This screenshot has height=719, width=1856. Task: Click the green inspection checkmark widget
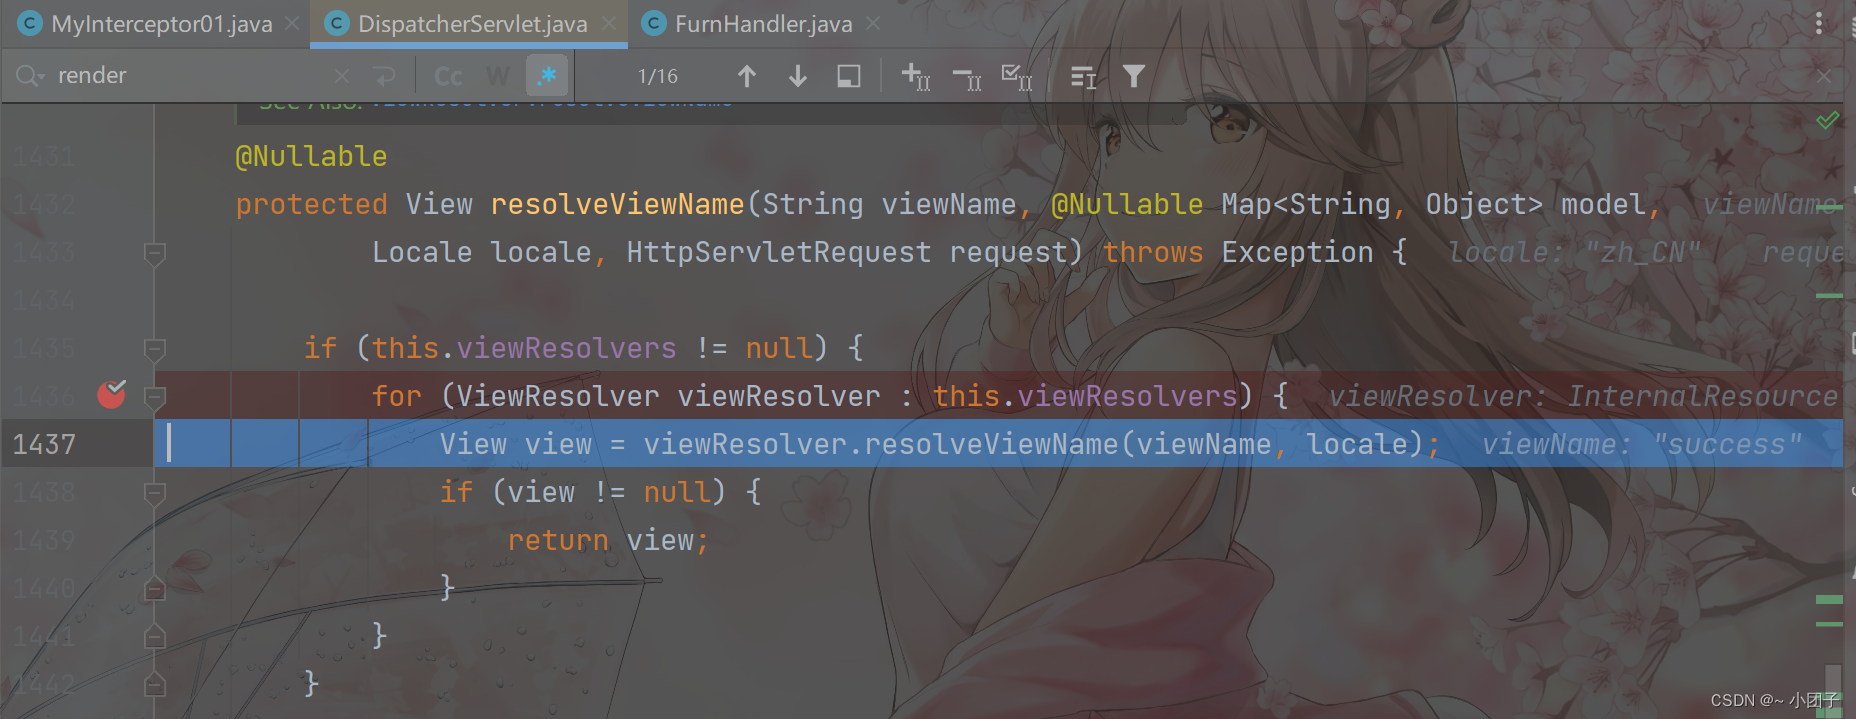click(1828, 120)
